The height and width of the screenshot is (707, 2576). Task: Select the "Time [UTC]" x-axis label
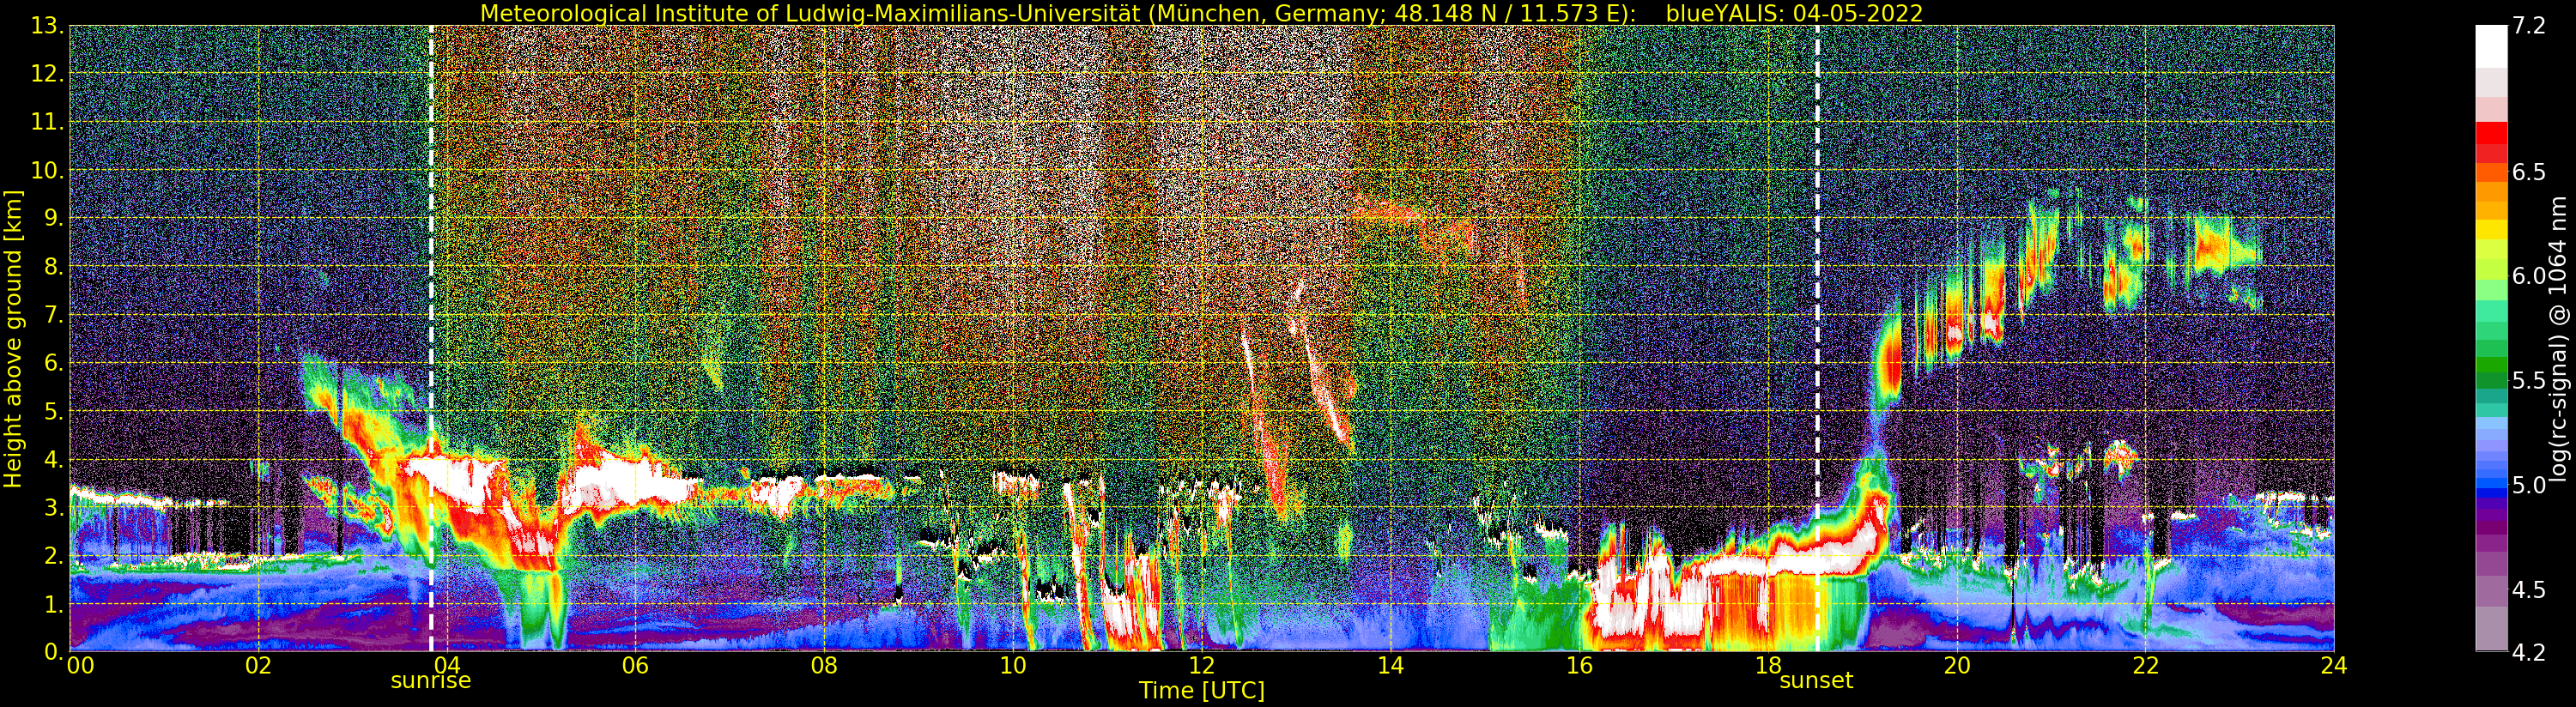tap(1201, 690)
